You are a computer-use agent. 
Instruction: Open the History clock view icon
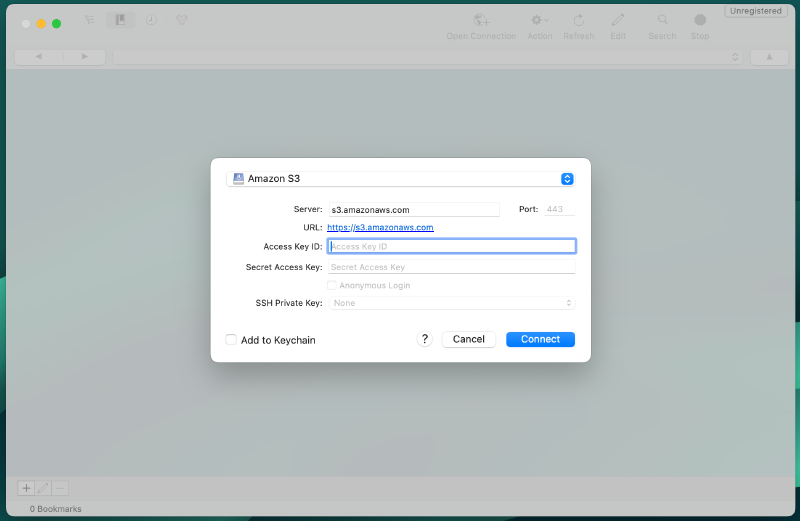tap(151, 20)
